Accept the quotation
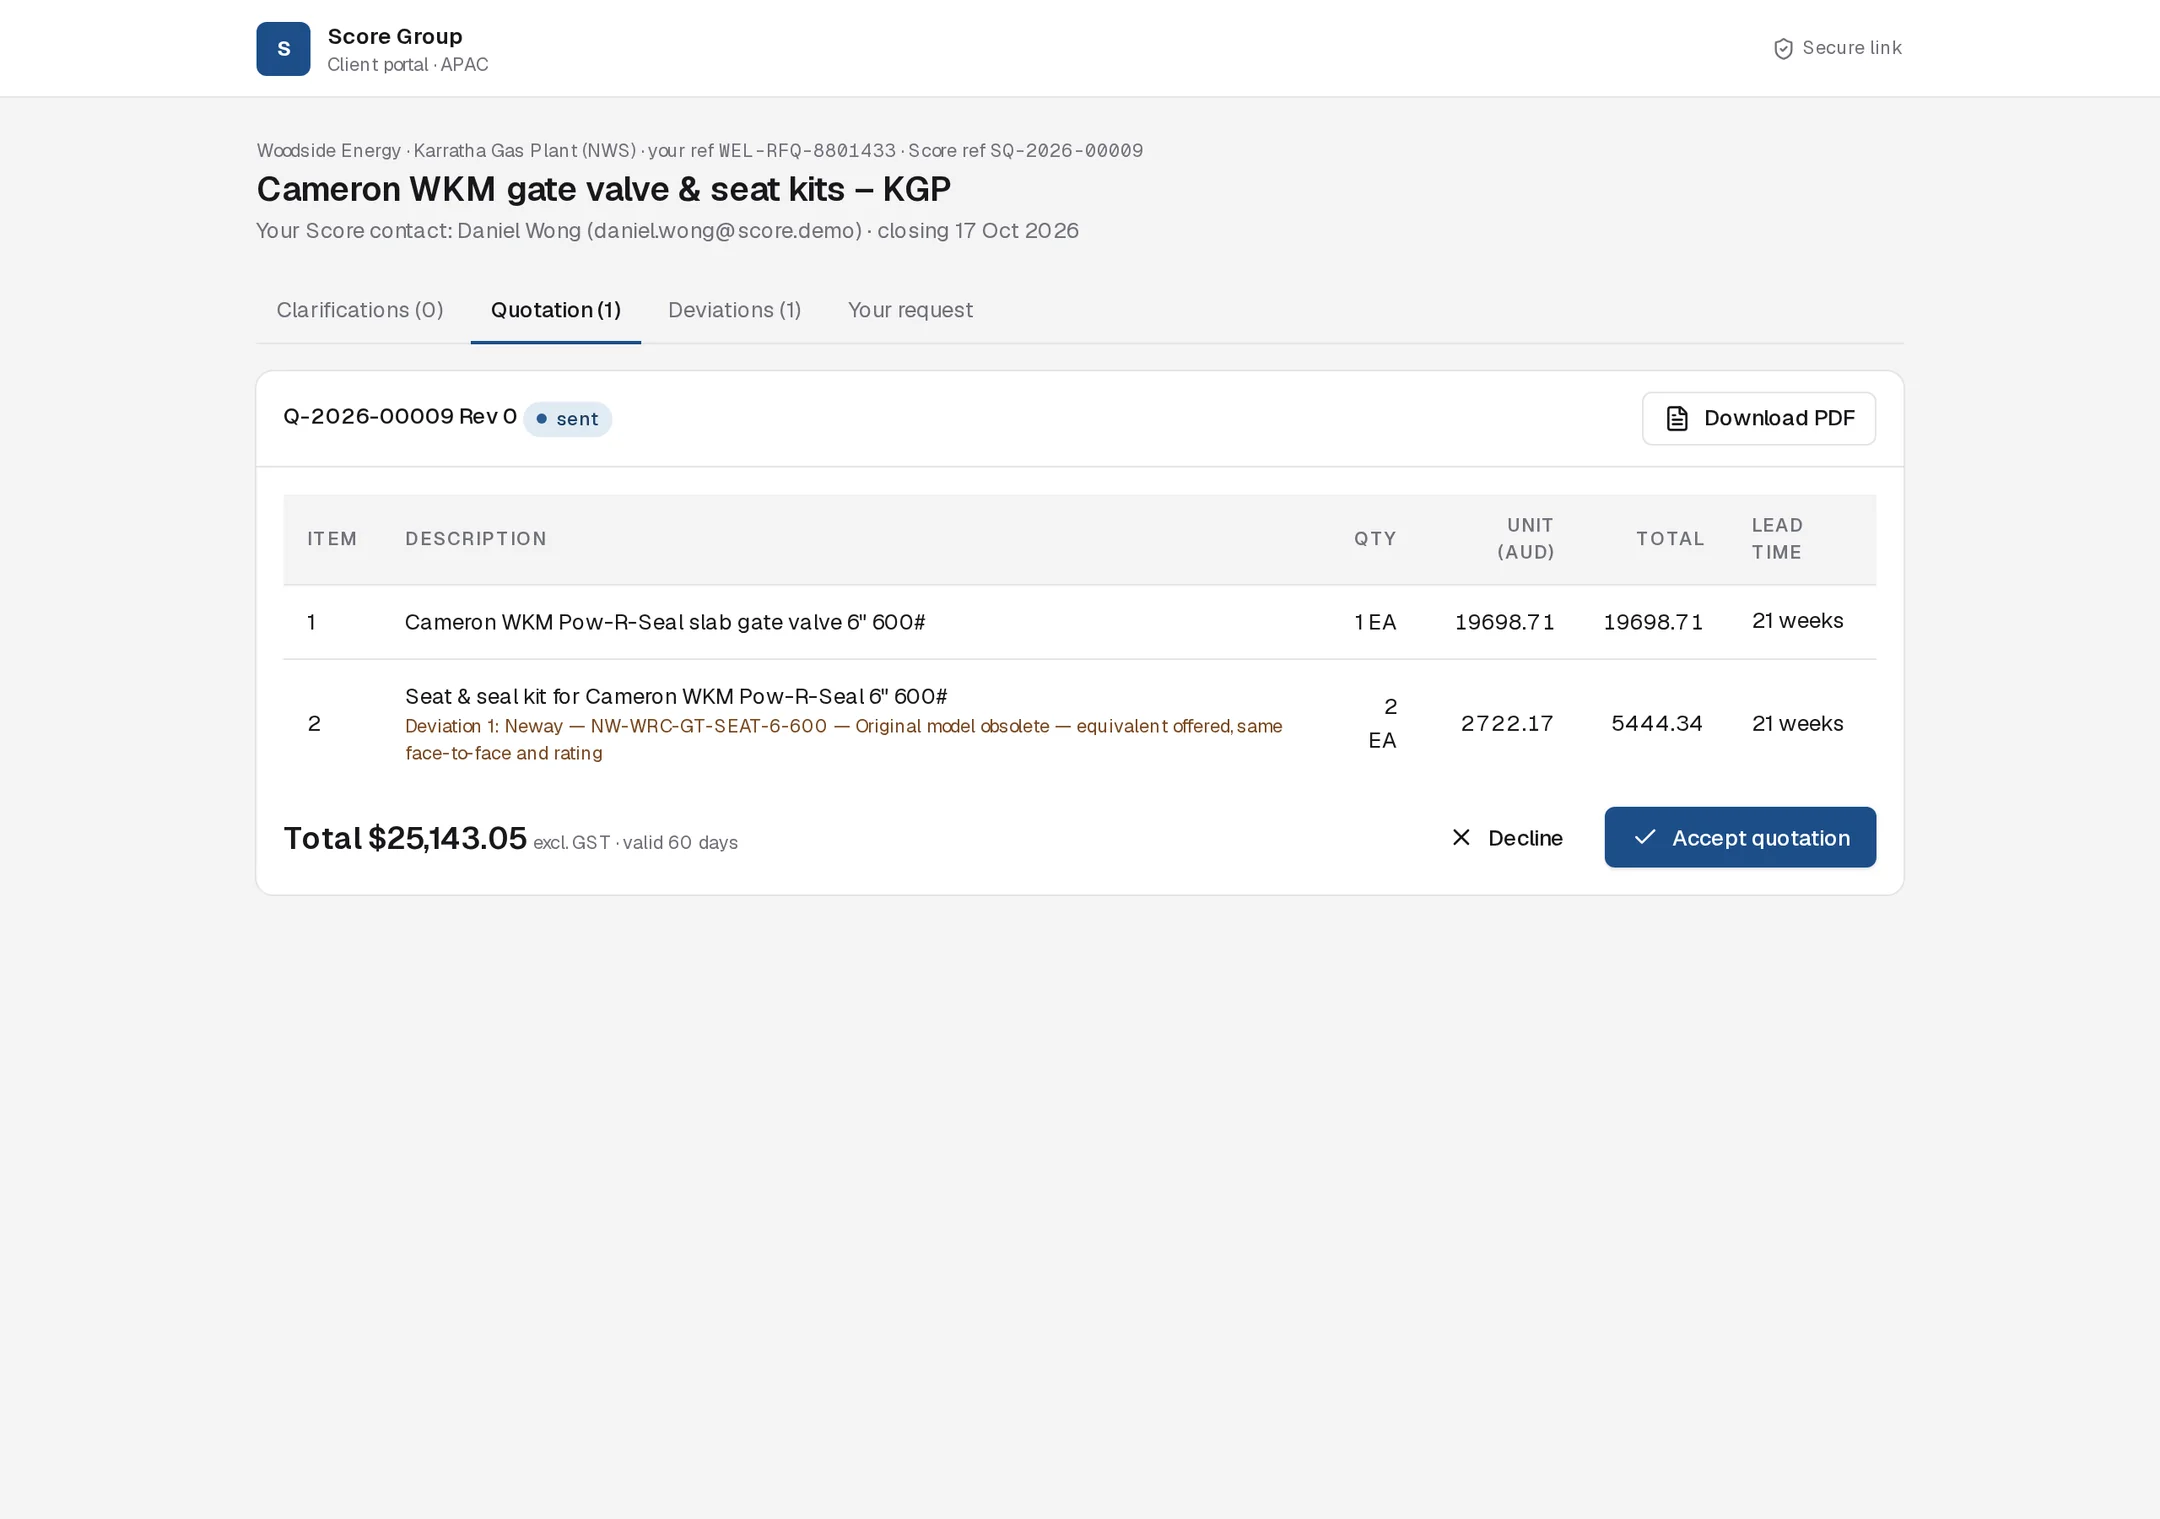Image resolution: width=2160 pixels, height=1519 pixels. 1740,837
